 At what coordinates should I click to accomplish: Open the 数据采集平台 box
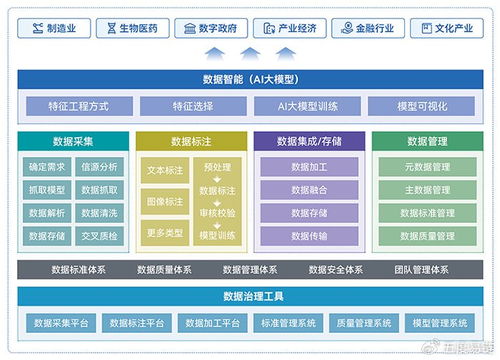coord(61,323)
